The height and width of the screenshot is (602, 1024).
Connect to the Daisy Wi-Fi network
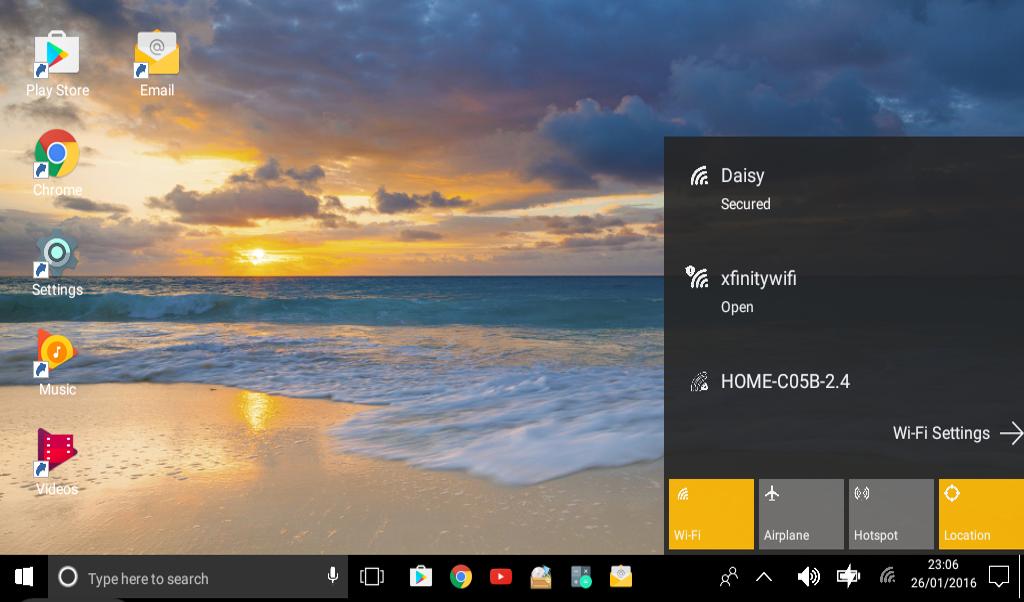click(x=844, y=189)
